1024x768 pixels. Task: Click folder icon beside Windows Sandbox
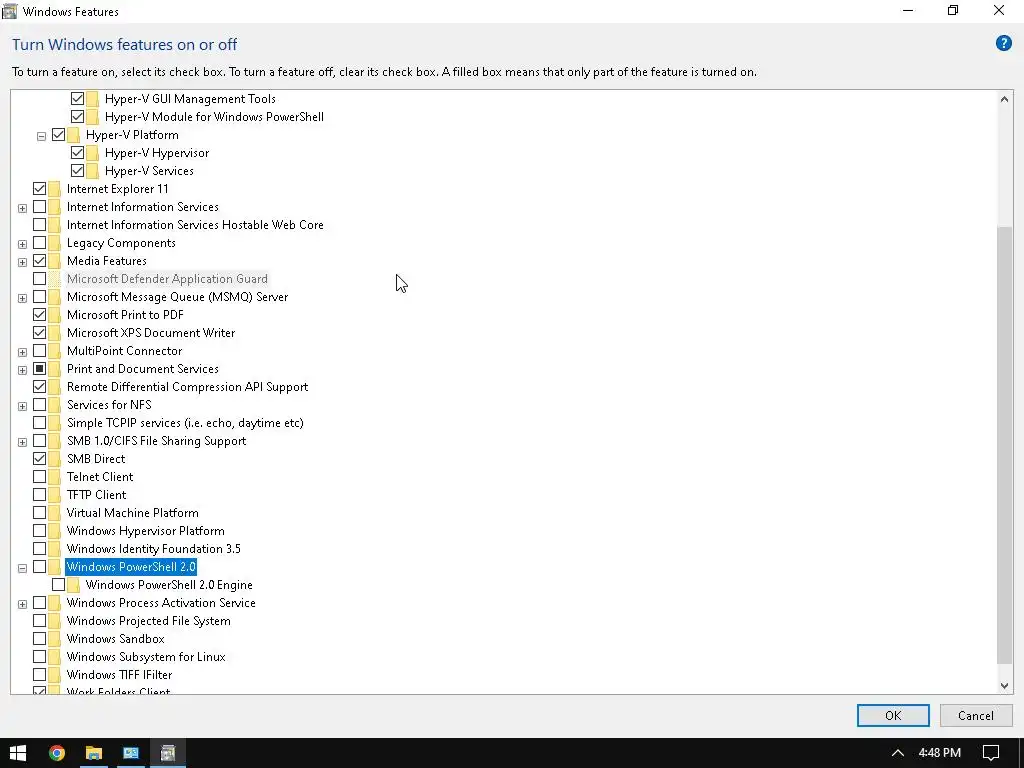pos(55,639)
